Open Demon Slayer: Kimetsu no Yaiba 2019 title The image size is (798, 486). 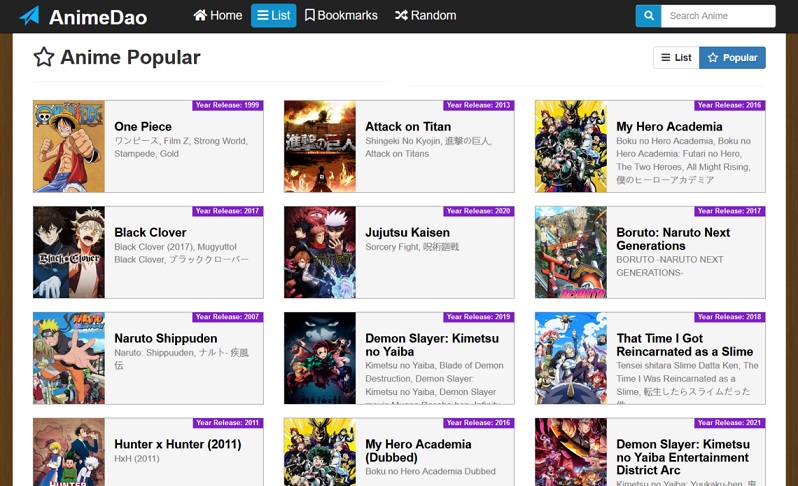(432, 345)
